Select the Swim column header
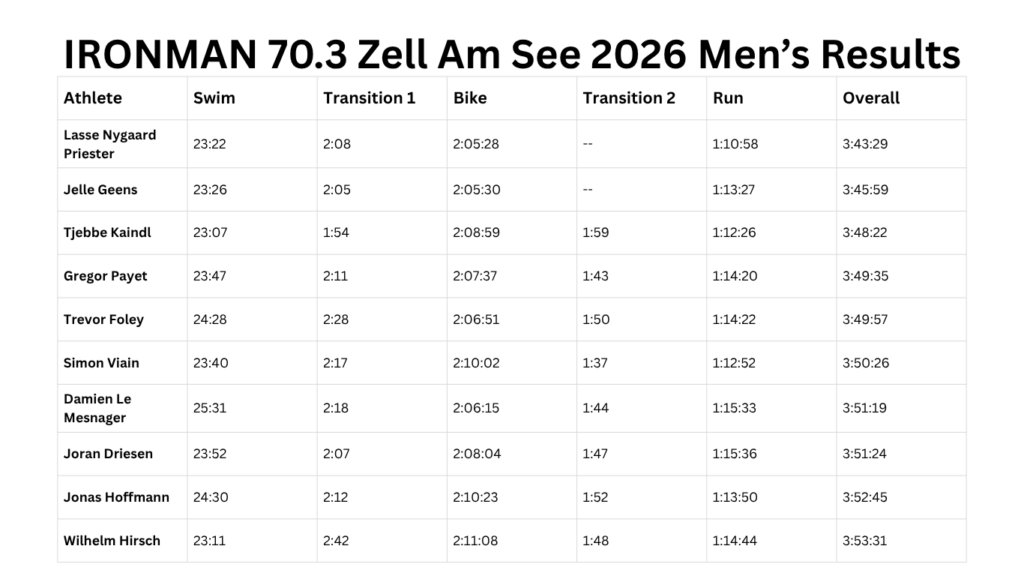The image size is (1024, 576). [214, 98]
